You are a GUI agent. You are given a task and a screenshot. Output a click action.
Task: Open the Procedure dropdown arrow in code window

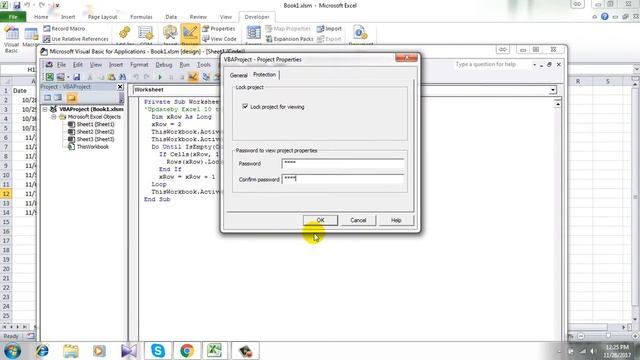pos(553,90)
